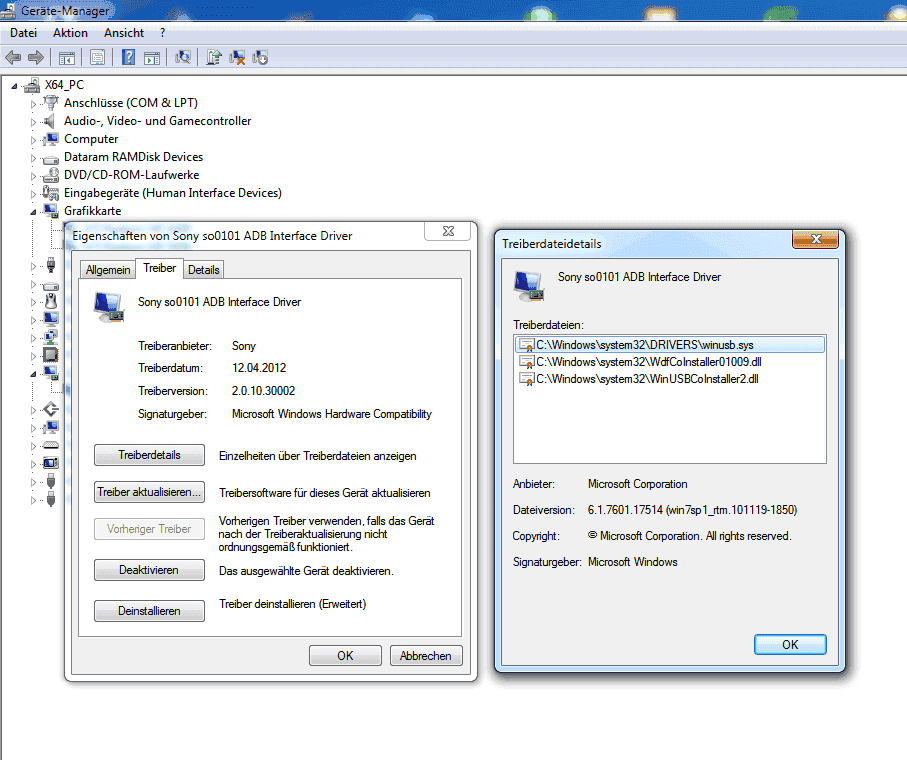Image resolution: width=907 pixels, height=760 pixels.
Task: Select the Grafikkarte tree label
Action: 93,211
